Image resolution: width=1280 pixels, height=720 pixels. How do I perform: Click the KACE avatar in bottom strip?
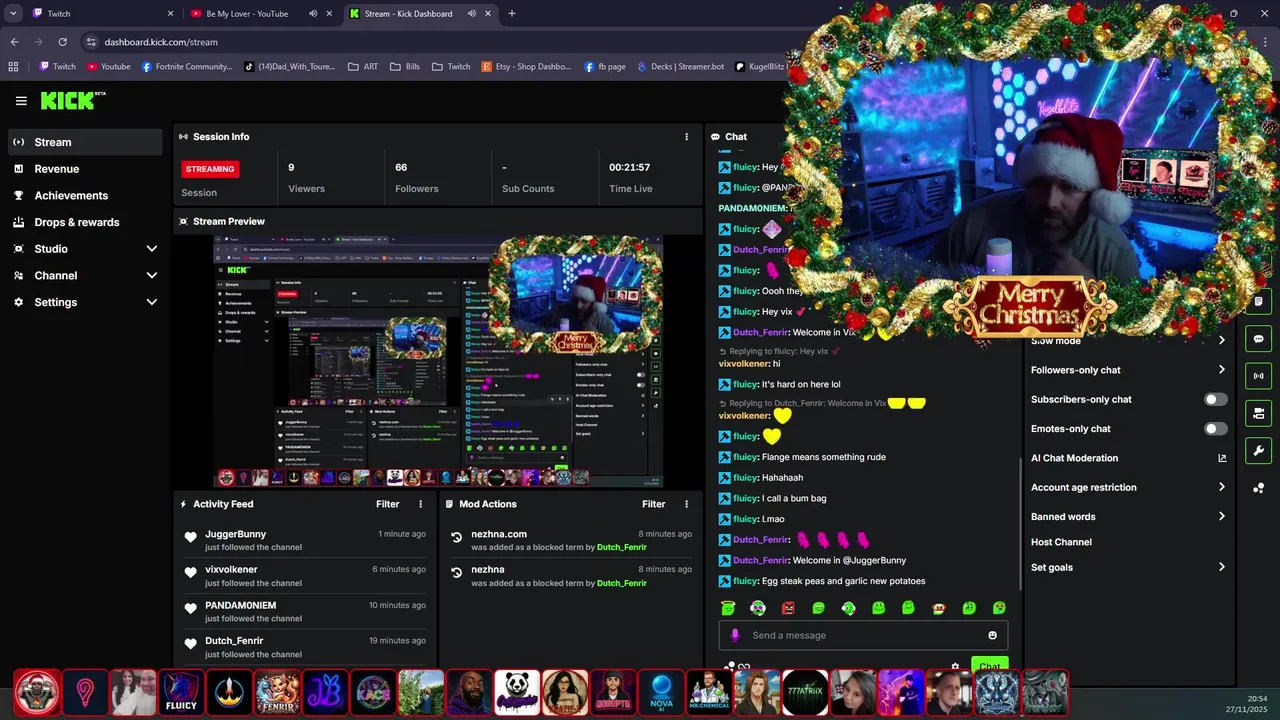(x=373, y=692)
